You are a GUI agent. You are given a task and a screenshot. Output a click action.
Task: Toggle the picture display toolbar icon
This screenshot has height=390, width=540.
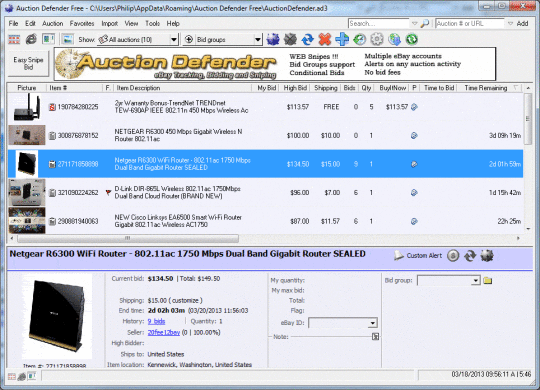pyautogui.click(x=68, y=39)
